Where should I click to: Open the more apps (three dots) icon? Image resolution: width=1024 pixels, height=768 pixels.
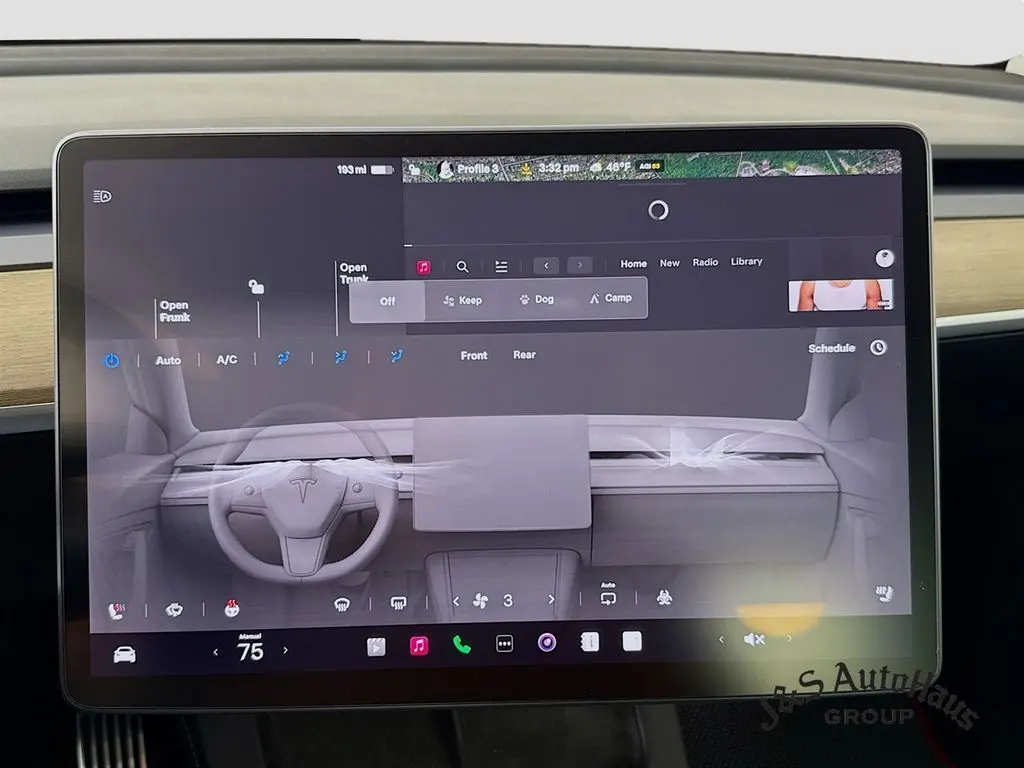pyautogui.click(x=505, y=644)
